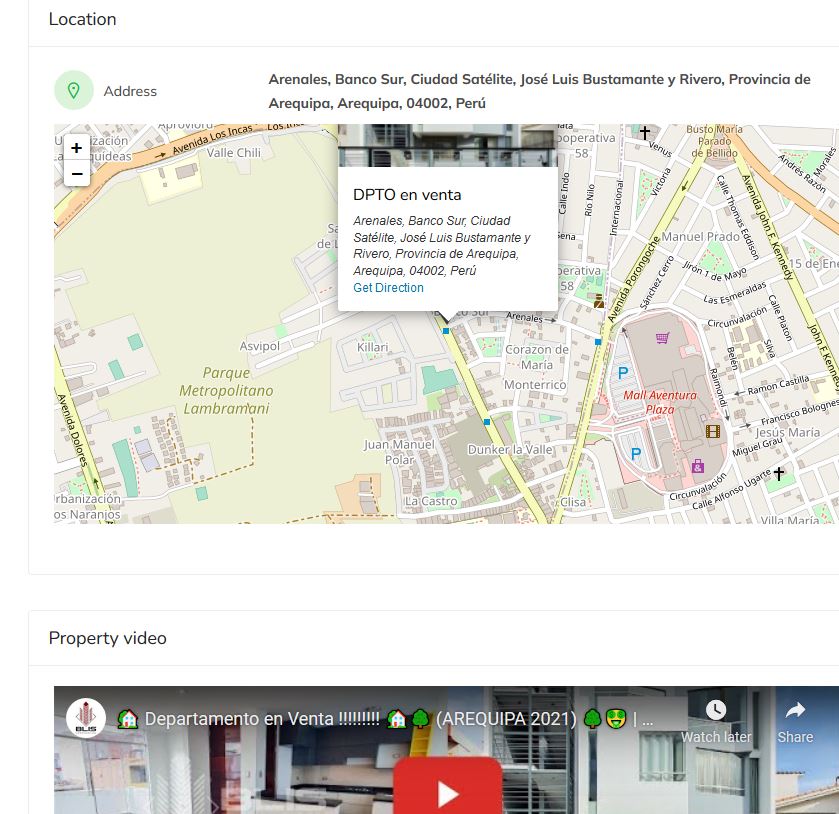Click the Corazon de María label
This screenshot has height=814, width=839.
tap(537, 357)
